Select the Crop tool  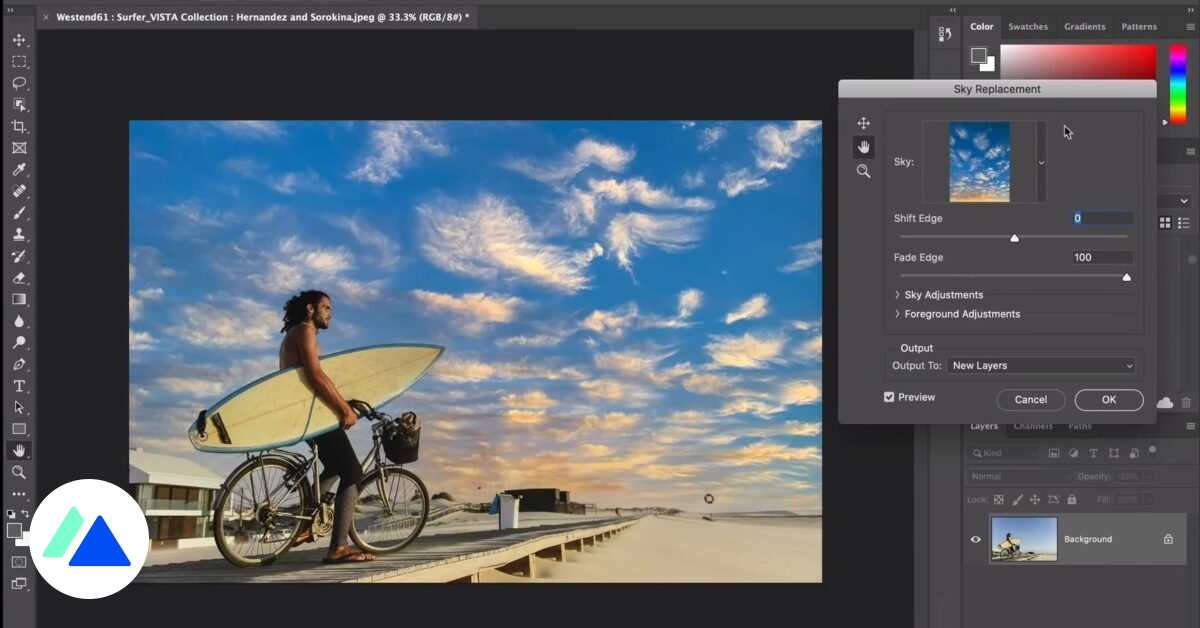[x=19, y=126]
